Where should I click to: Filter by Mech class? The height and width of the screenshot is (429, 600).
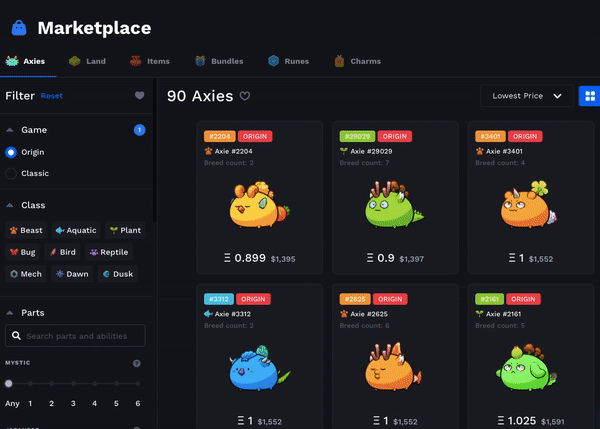coord(26,274)
